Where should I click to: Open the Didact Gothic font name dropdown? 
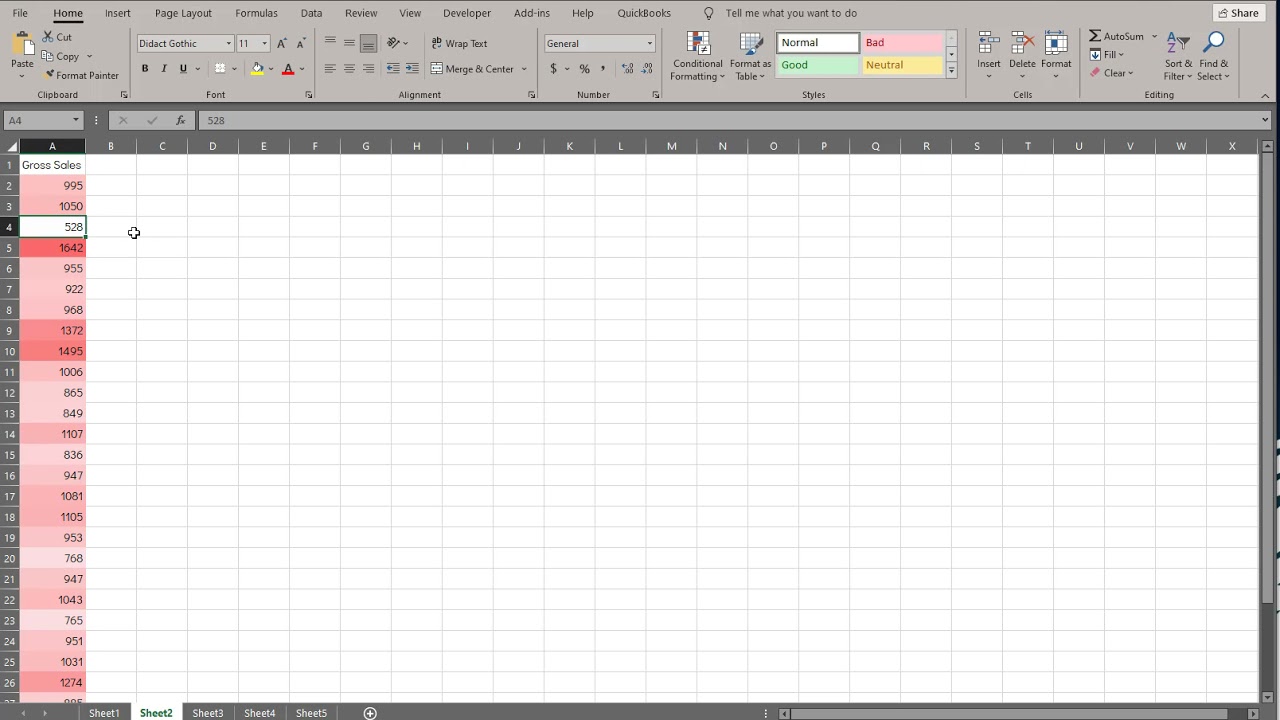[228, 43]
